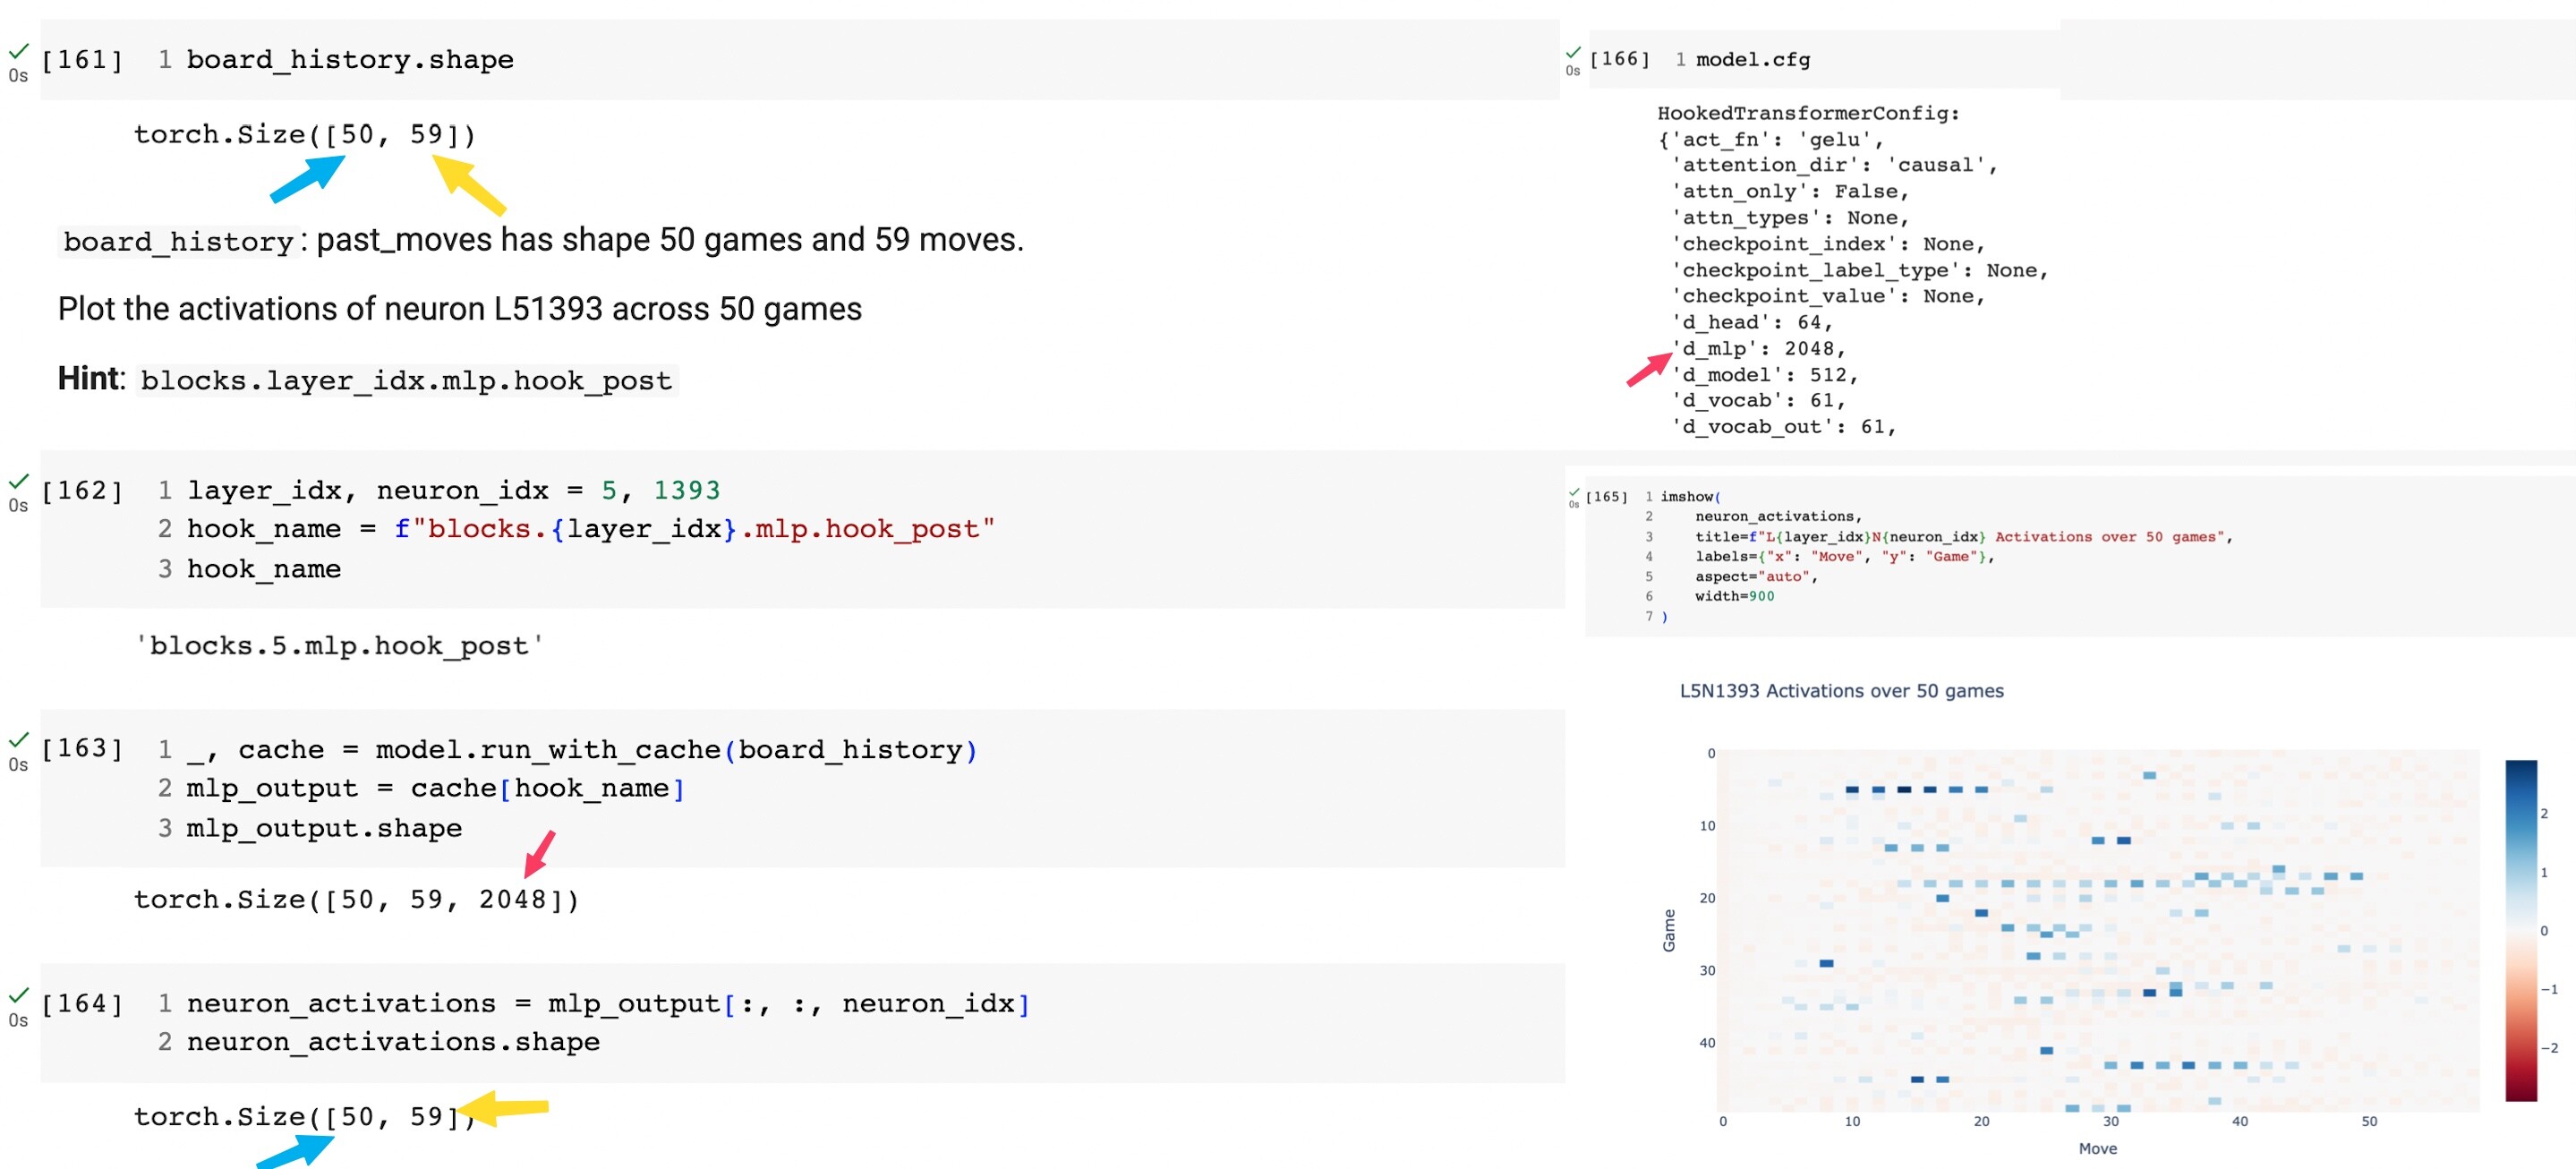Click the title= argument line in imshow cell
The height and width of the screenshot is (1169, 2576).
coord(1963,537)
